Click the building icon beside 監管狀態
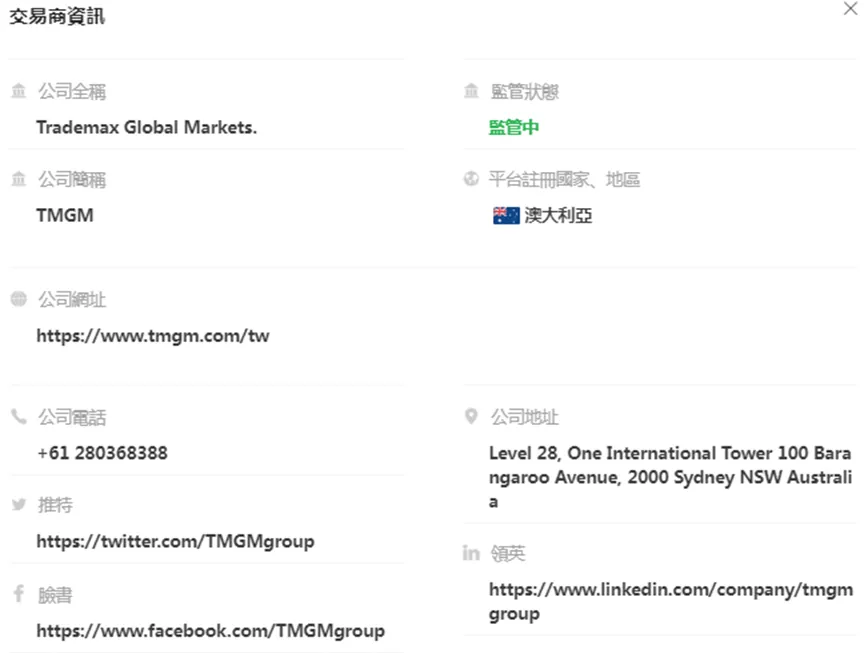864x653 pixels. click(471, 90)
